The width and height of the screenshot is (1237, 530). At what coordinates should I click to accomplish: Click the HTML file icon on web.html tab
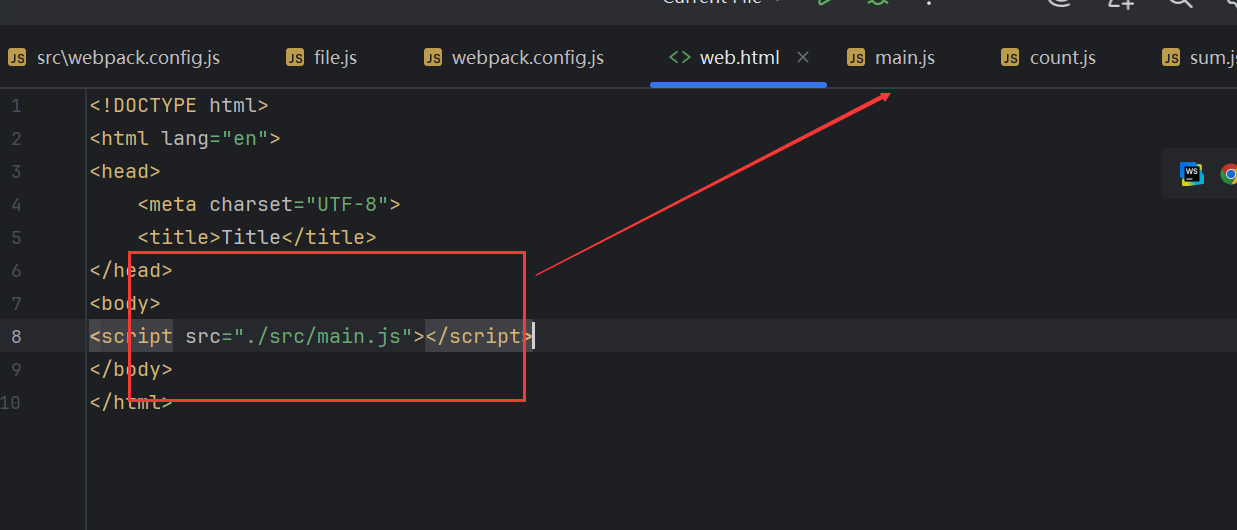coord(679,57)
